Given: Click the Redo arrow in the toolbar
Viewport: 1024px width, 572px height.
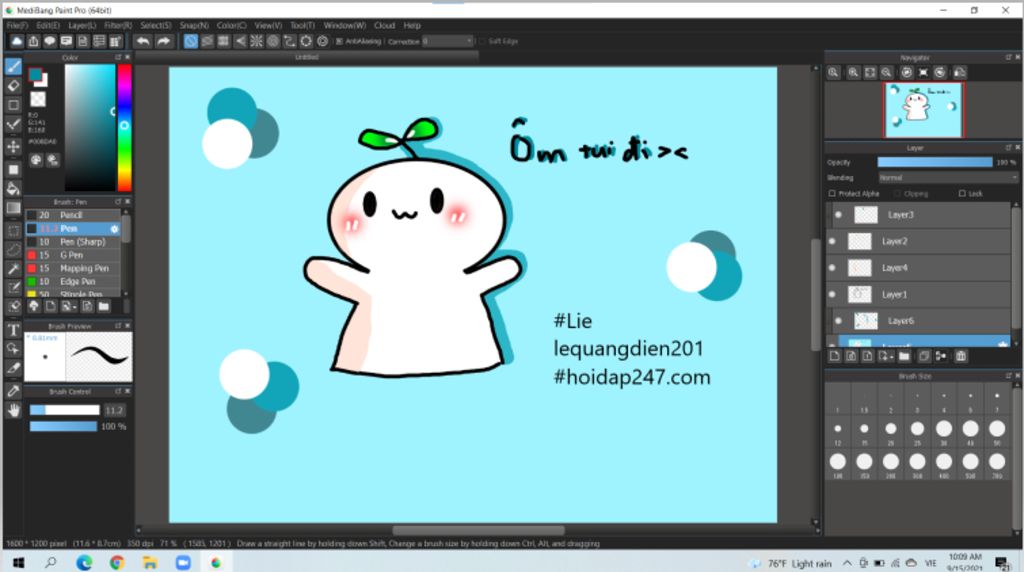Looking at the screenshot, I should pyautogui.click(x=163, y=41).
